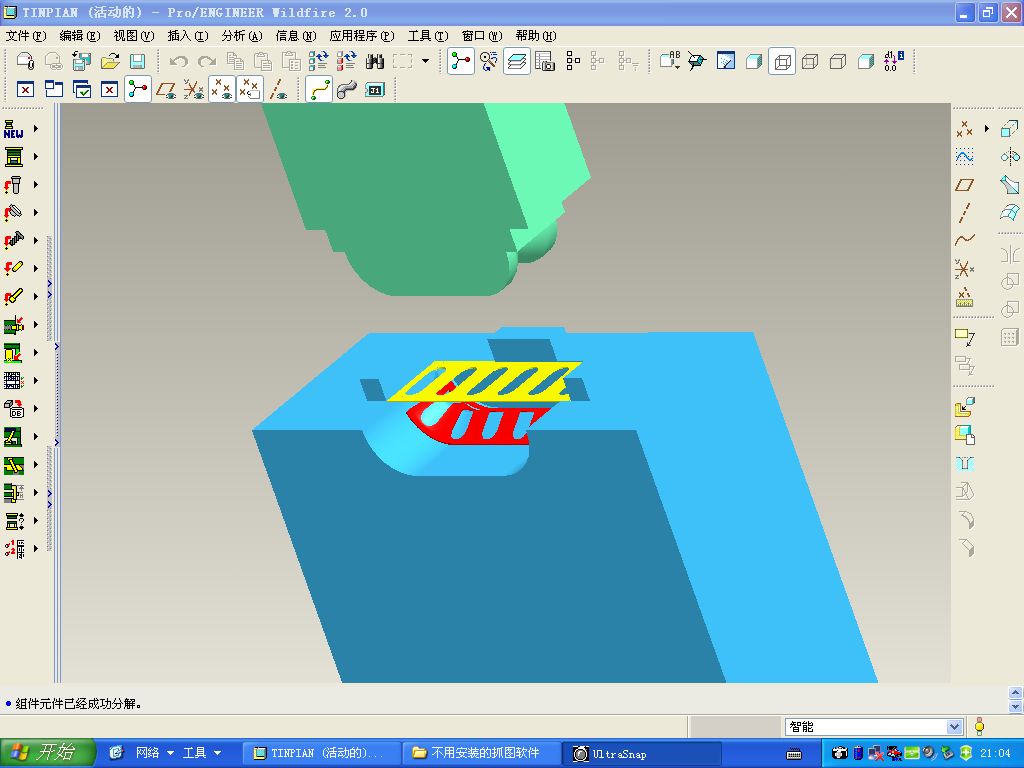Screen dimensions: 1024x768
Task: Toggle datum points display
Action: click(222, 89)
